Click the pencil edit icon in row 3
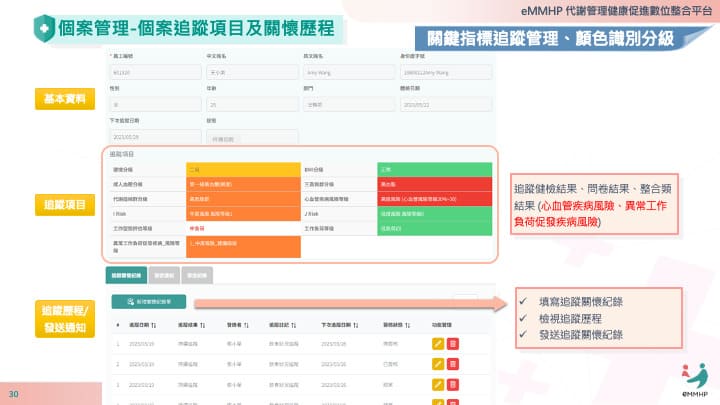Image resolution: width=720 pixels, height=405 pixels. [x=438, y=382]
